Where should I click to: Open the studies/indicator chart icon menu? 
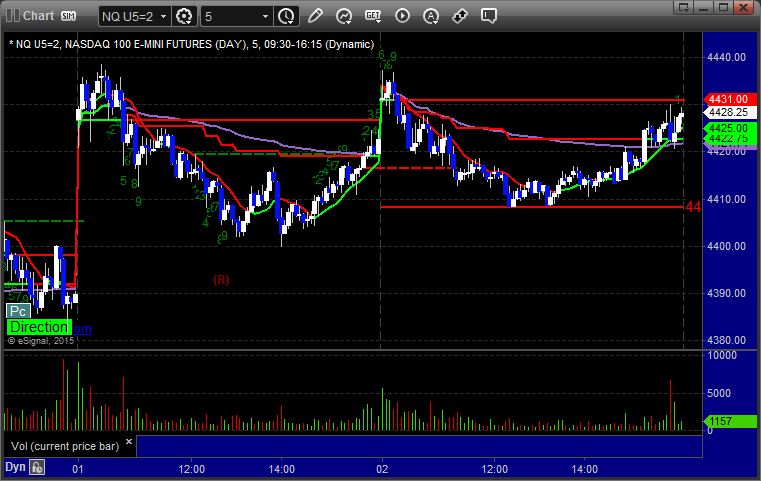click(344, 16)
